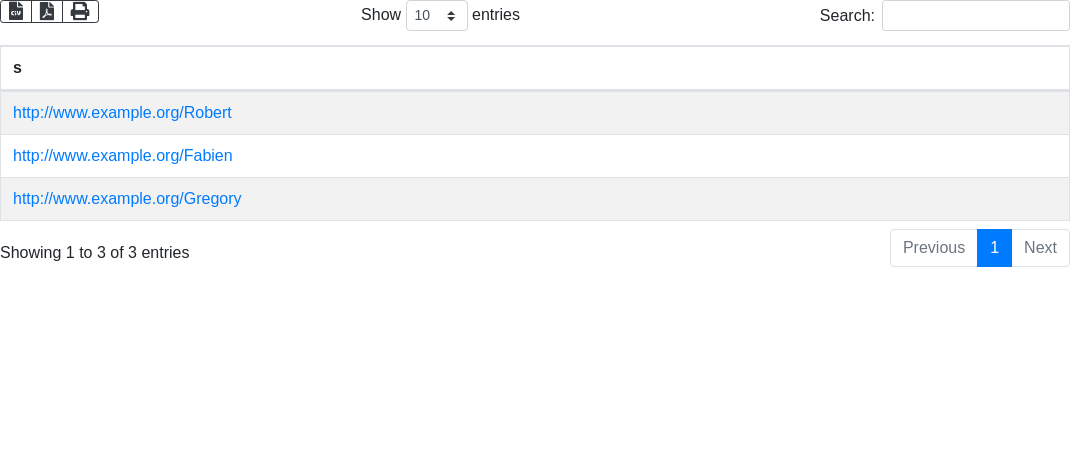The image size is (1070, 450).
Task: Print the table using printer icon
Action: (80, 11)
